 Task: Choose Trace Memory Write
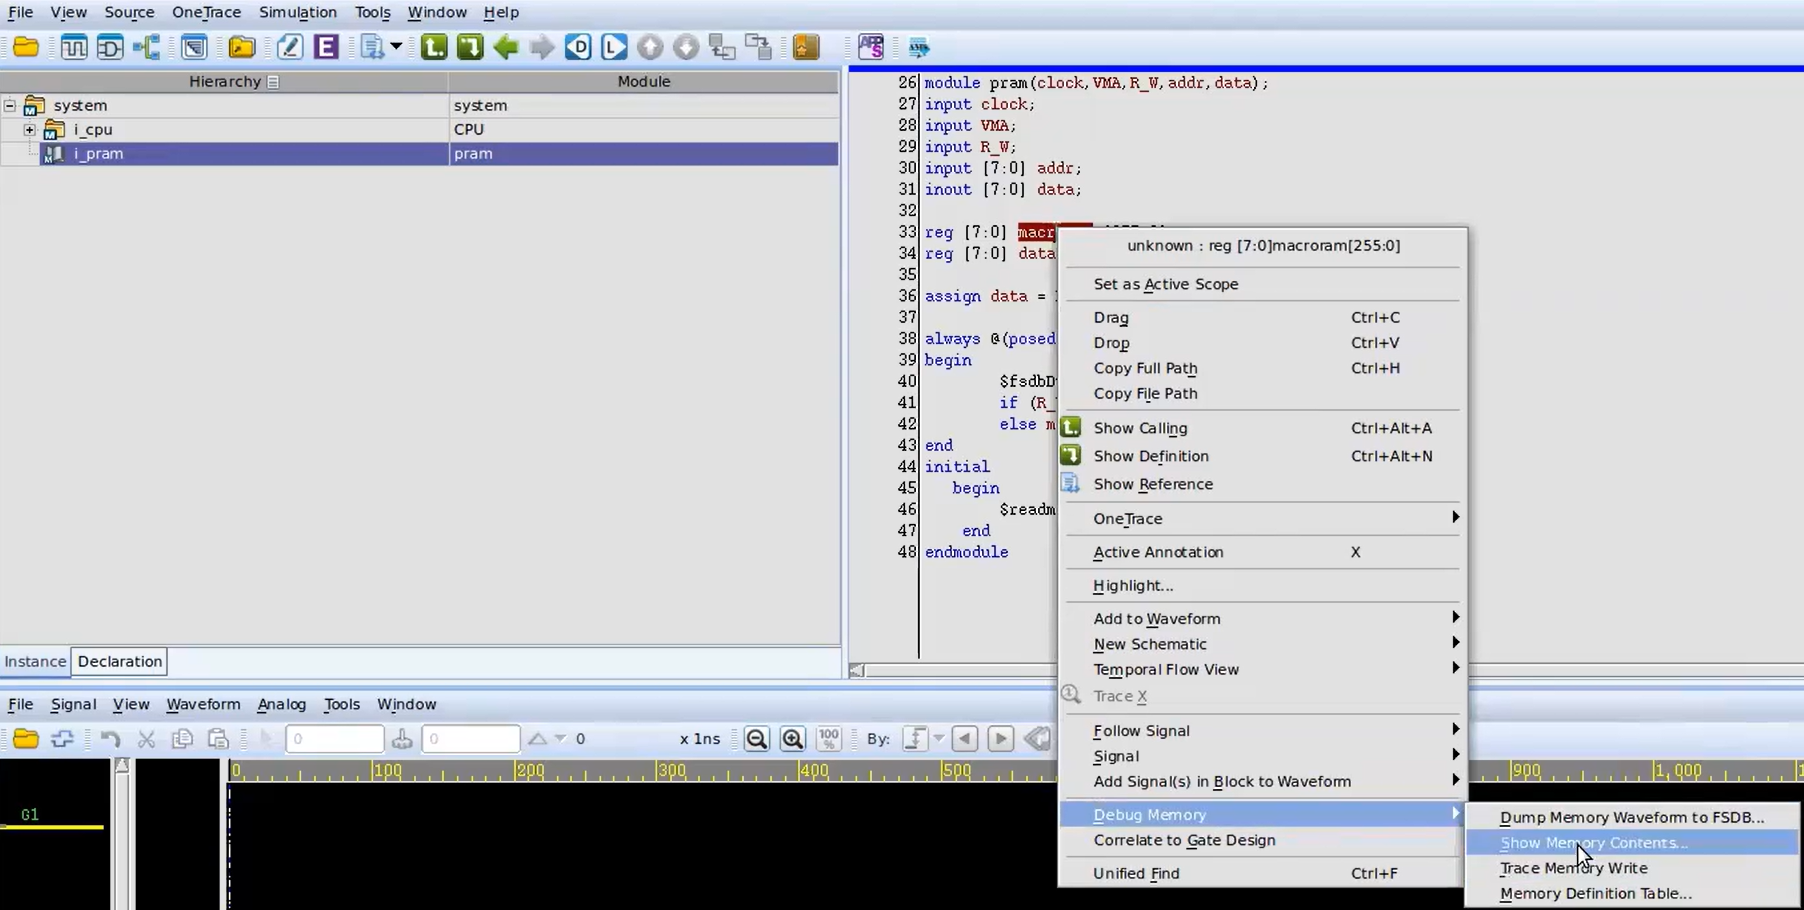tap(1632, 868)
